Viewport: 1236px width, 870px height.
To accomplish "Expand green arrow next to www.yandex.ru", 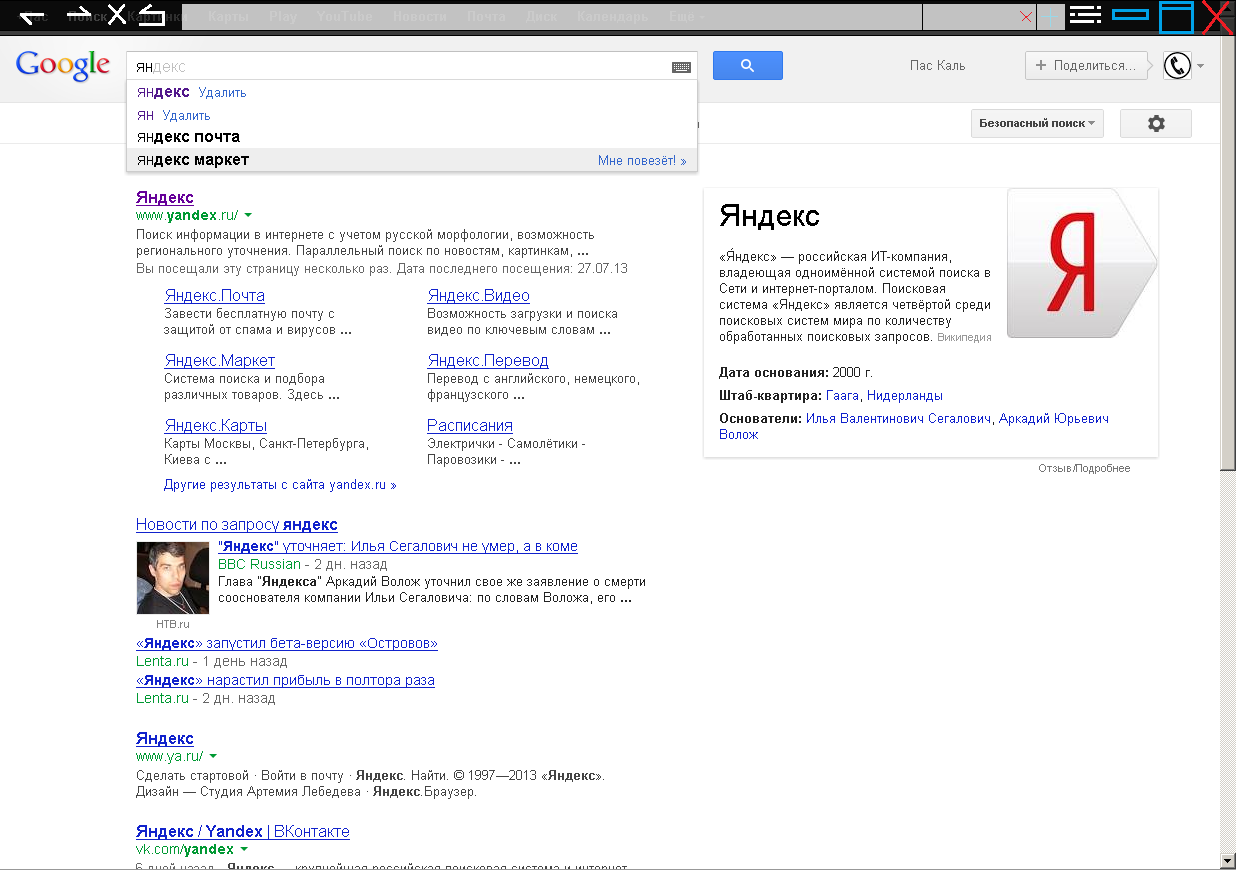I will coord(248,215).
